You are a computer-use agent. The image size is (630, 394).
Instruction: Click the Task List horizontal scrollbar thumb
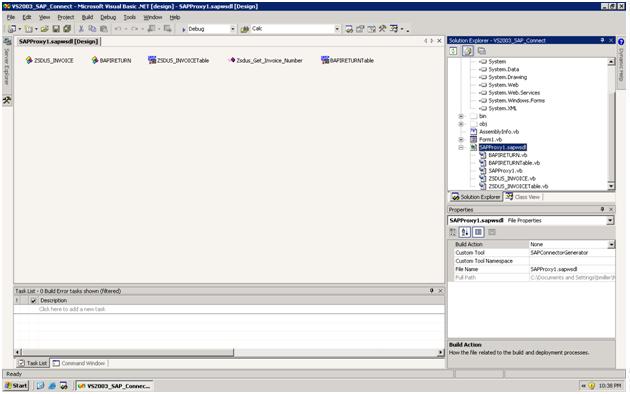pos(127,352)
